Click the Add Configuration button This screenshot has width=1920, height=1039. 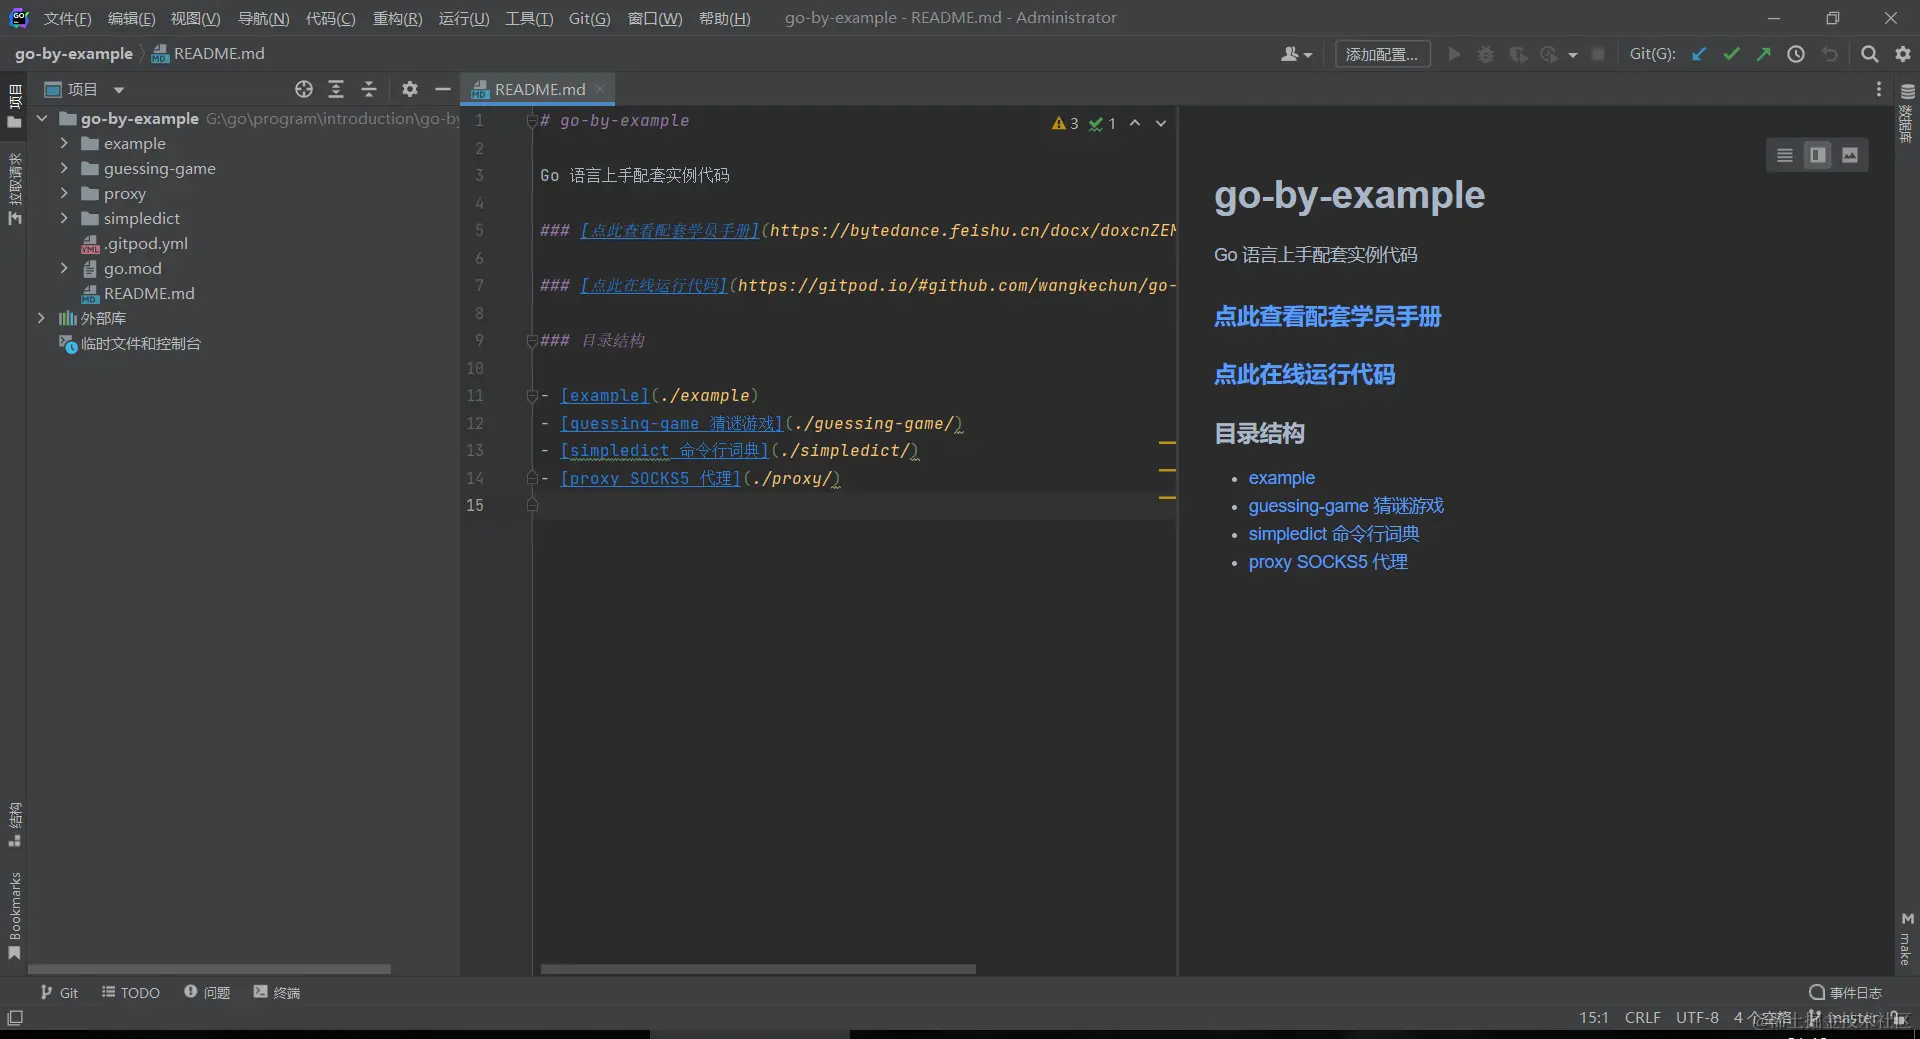[x=1382, y=54]
